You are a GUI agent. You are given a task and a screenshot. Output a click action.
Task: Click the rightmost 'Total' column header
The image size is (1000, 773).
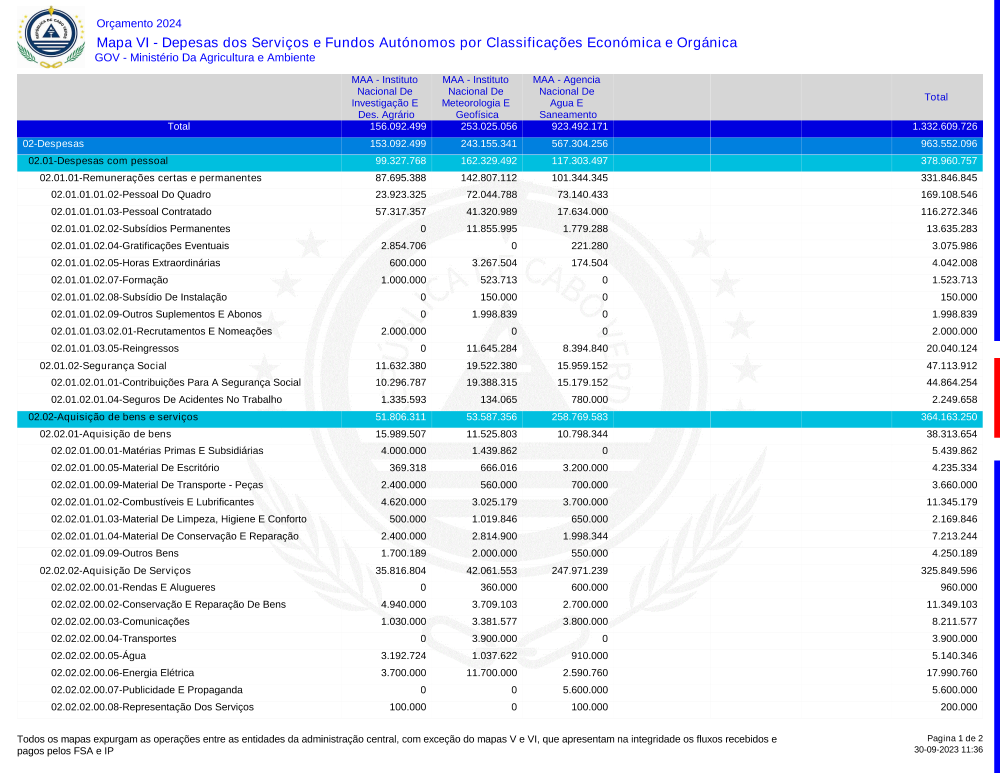tap(936, 97)
